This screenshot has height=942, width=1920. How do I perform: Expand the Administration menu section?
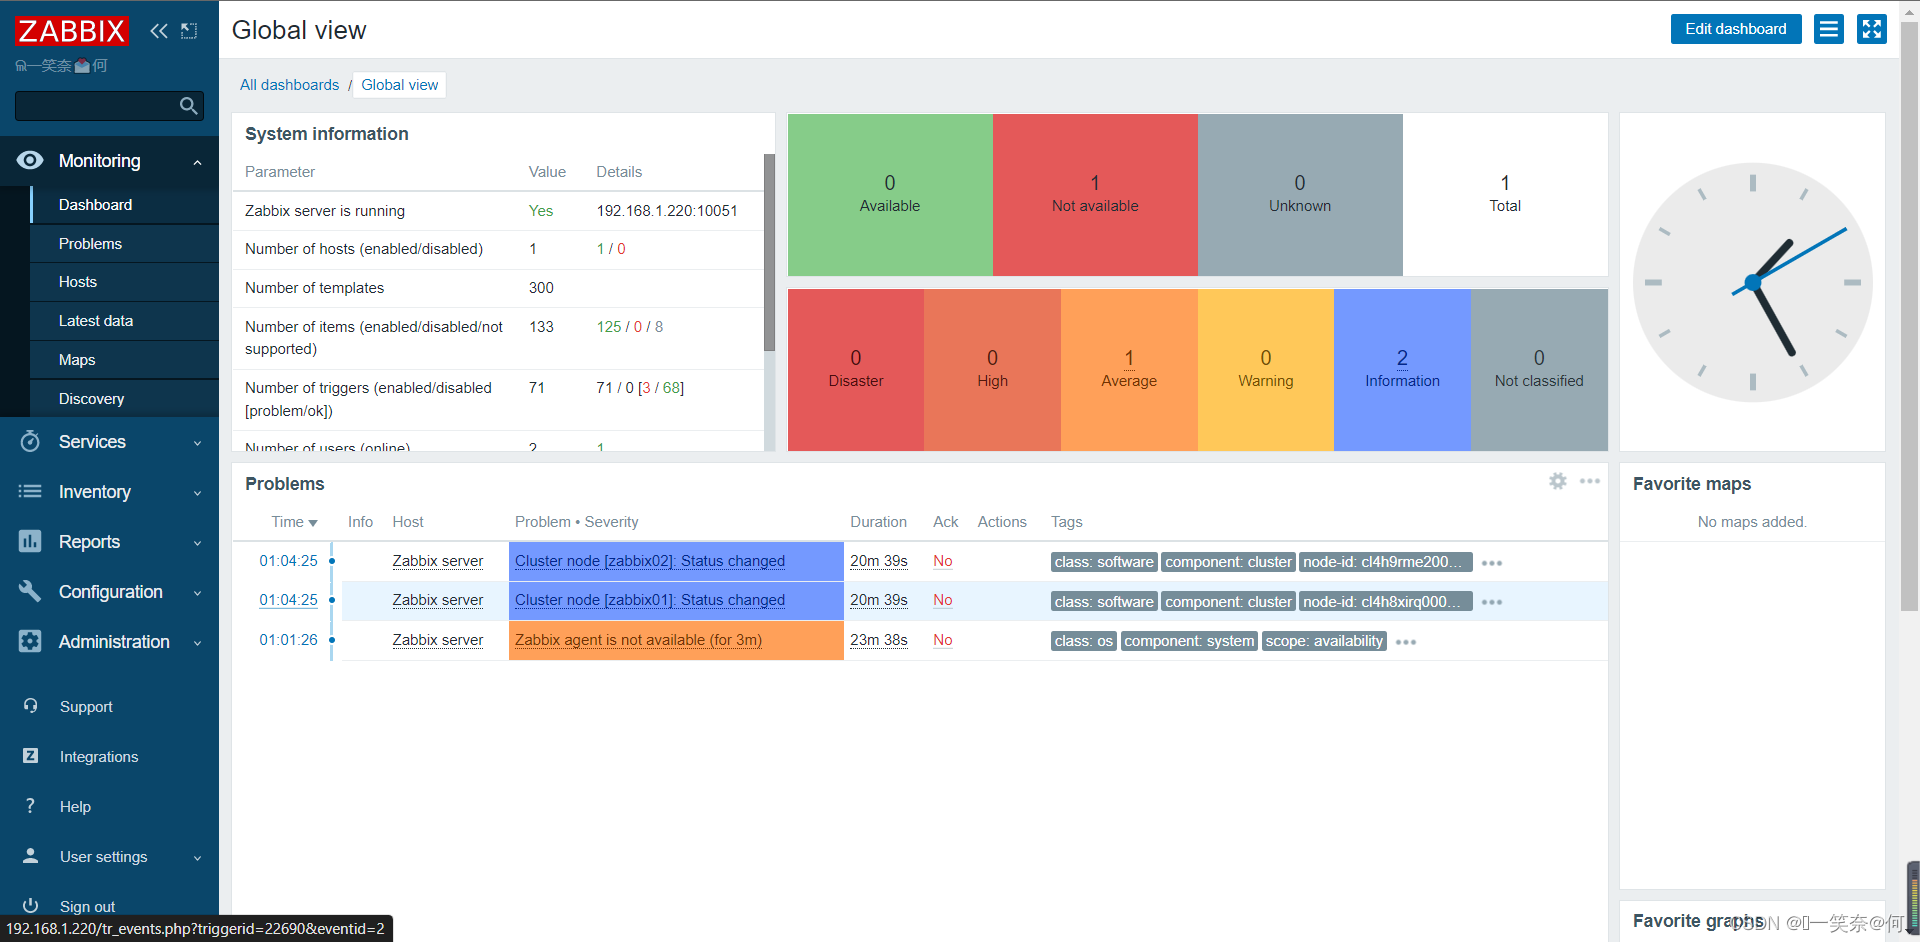coord(198,643)
